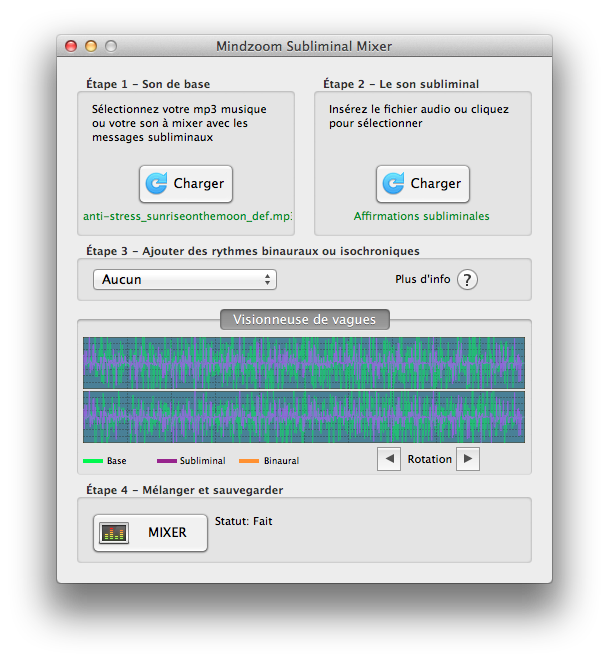Click the Étape 2 – Le son subliminal heading

[x=401, y=84]
